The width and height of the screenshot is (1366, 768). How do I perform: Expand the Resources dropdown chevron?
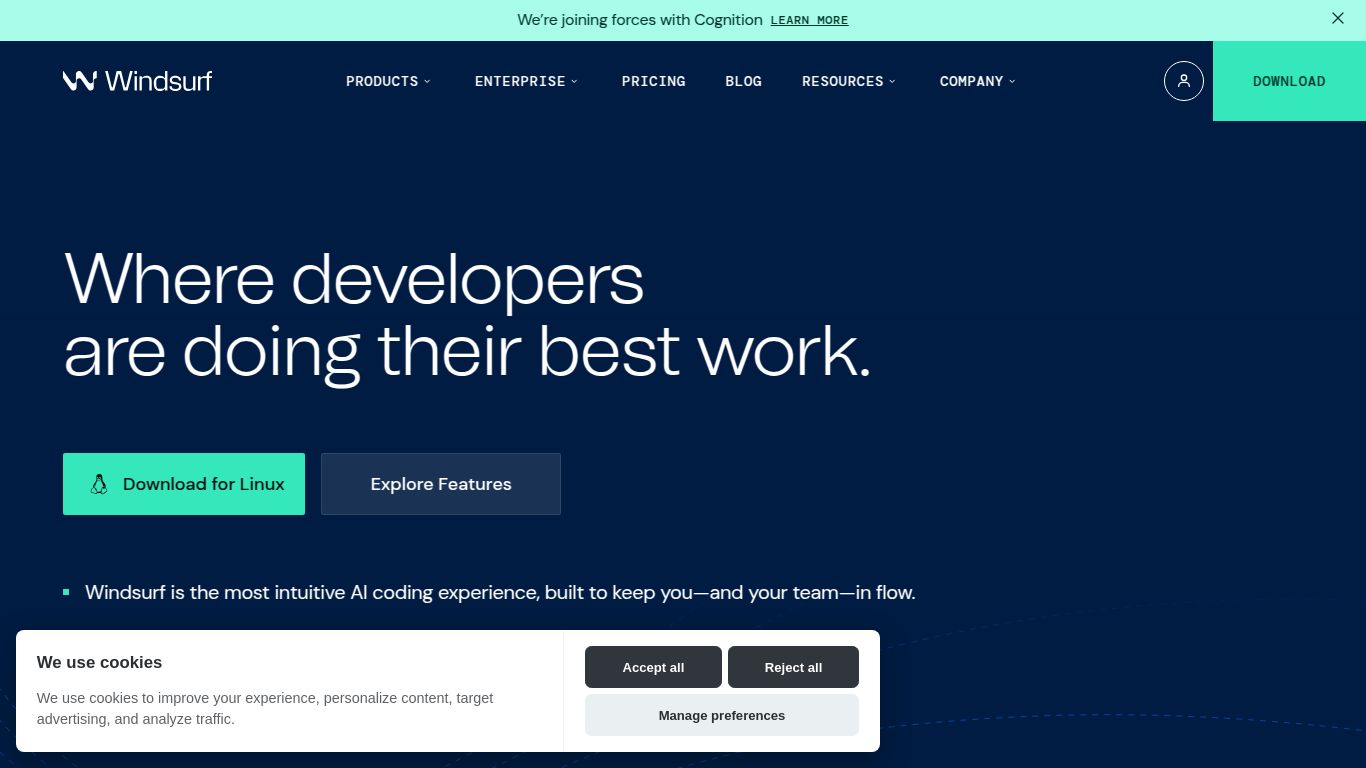892,82
